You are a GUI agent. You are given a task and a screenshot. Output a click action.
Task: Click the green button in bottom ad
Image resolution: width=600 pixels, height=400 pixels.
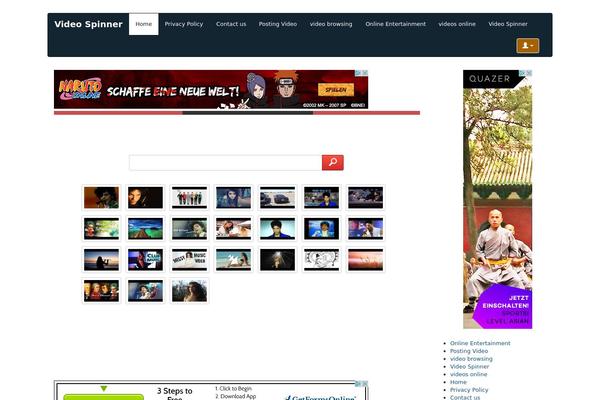[103, 397]
